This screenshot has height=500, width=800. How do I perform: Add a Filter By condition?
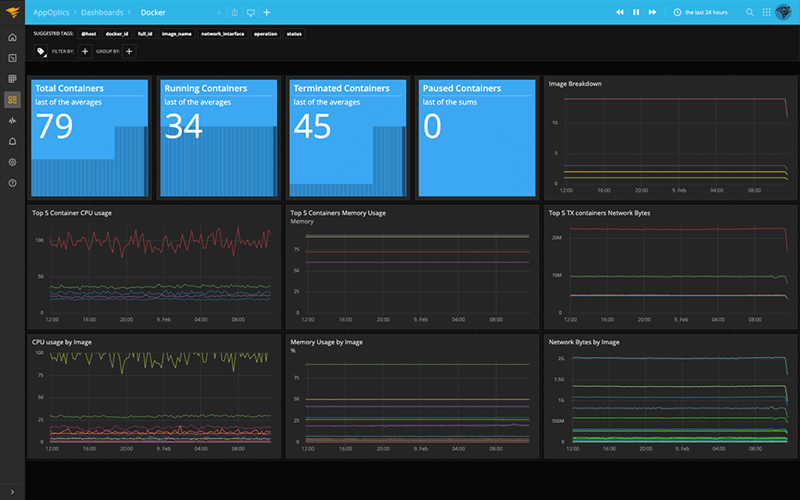click(x=85, y=51)
